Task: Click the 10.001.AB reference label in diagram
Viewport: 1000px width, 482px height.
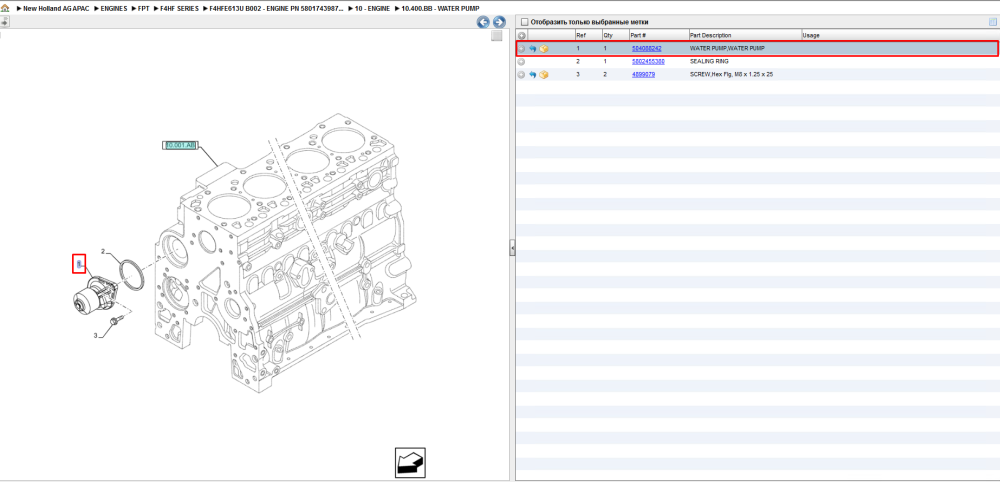Action: point(180,145)
